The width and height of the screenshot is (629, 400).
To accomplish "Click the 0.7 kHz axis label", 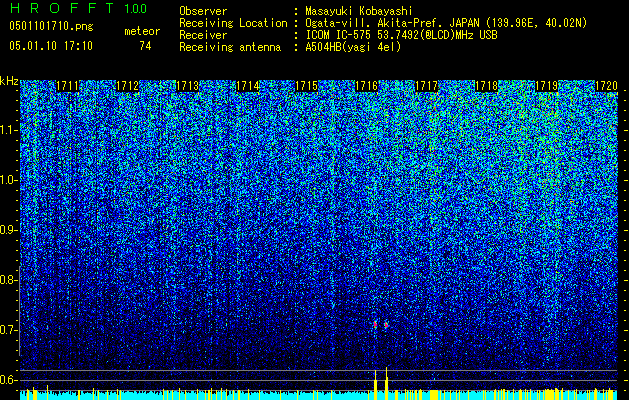I will (8, 330).
